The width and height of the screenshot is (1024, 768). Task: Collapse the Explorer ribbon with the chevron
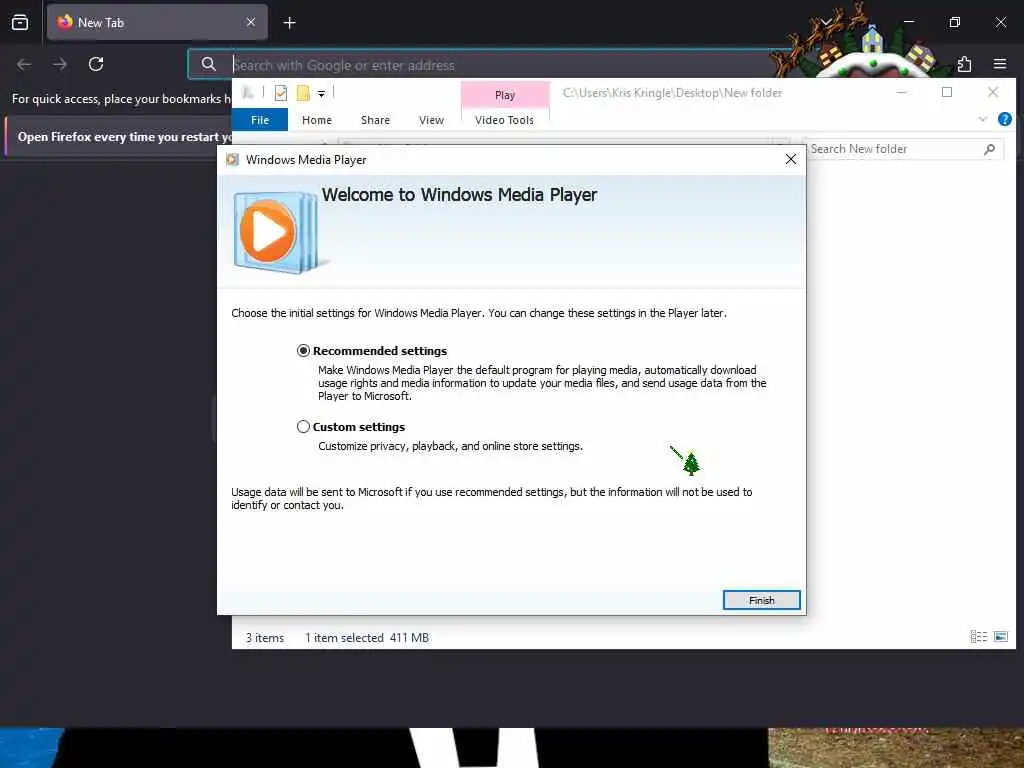tap(982, 119)
